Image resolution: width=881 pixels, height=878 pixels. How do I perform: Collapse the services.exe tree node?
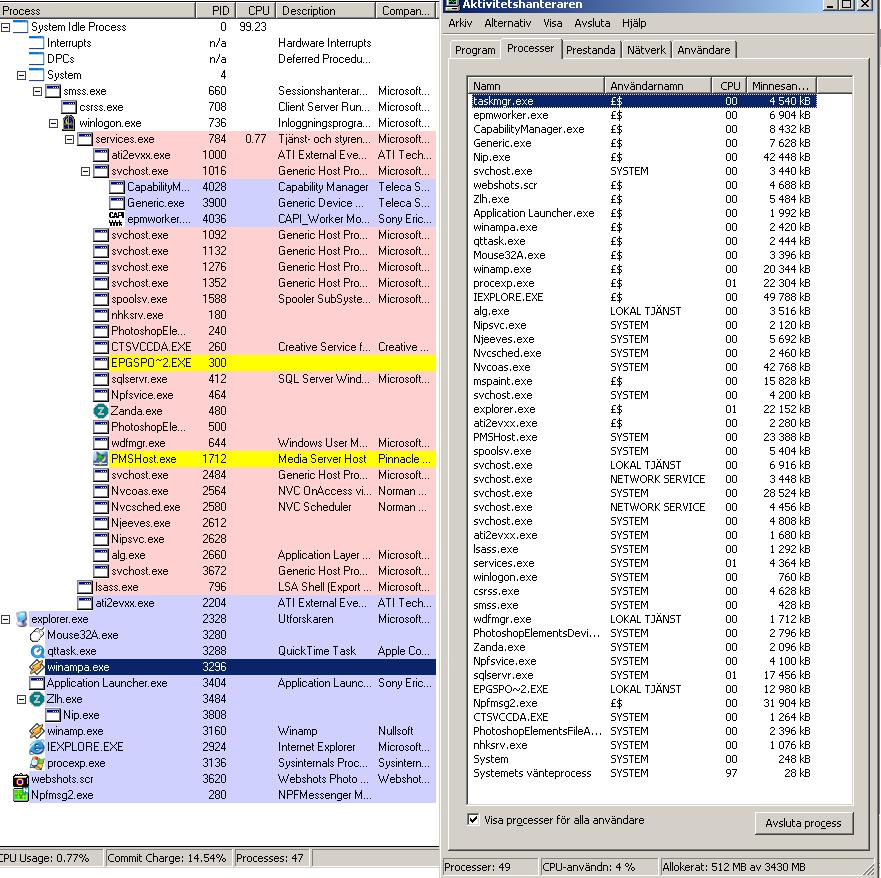click(70, 139)
